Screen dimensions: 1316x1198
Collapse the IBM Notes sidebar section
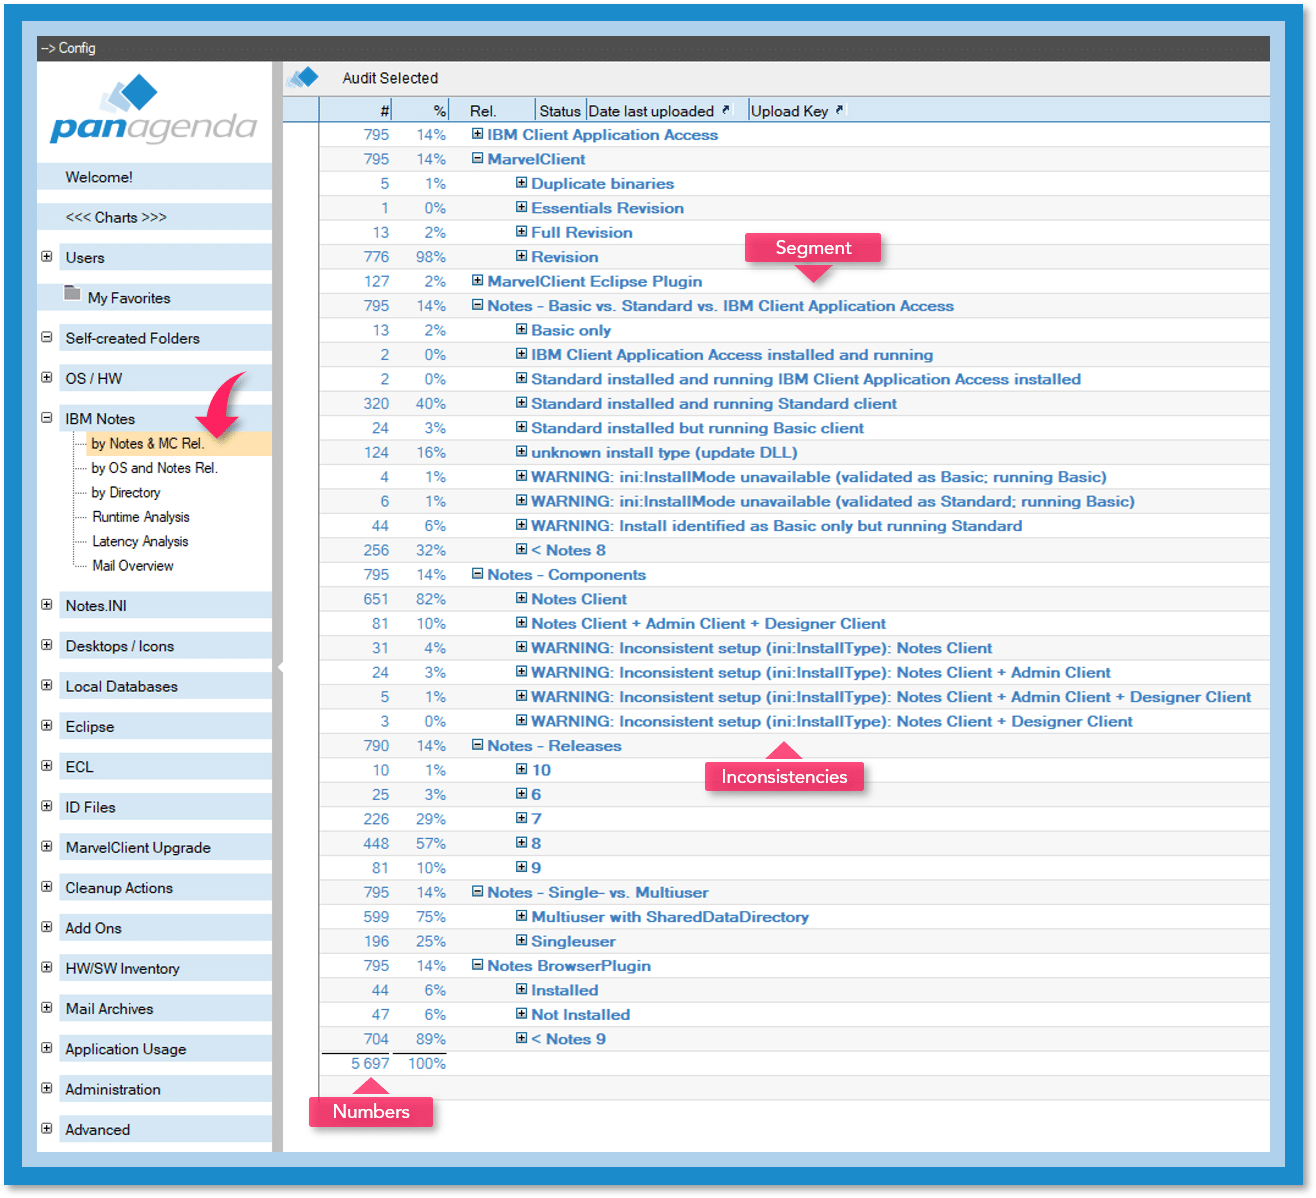(x=47, y=418)
